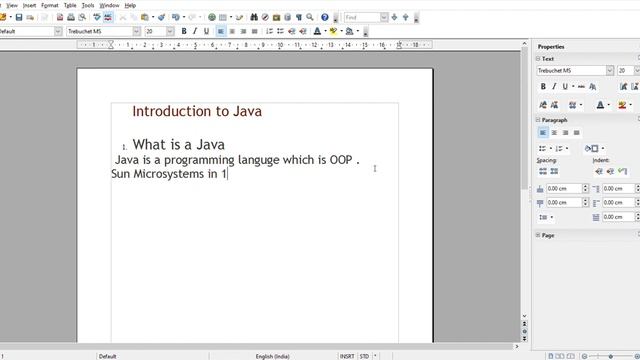Click the Document as E-mail icon

(x=30, y=17)
